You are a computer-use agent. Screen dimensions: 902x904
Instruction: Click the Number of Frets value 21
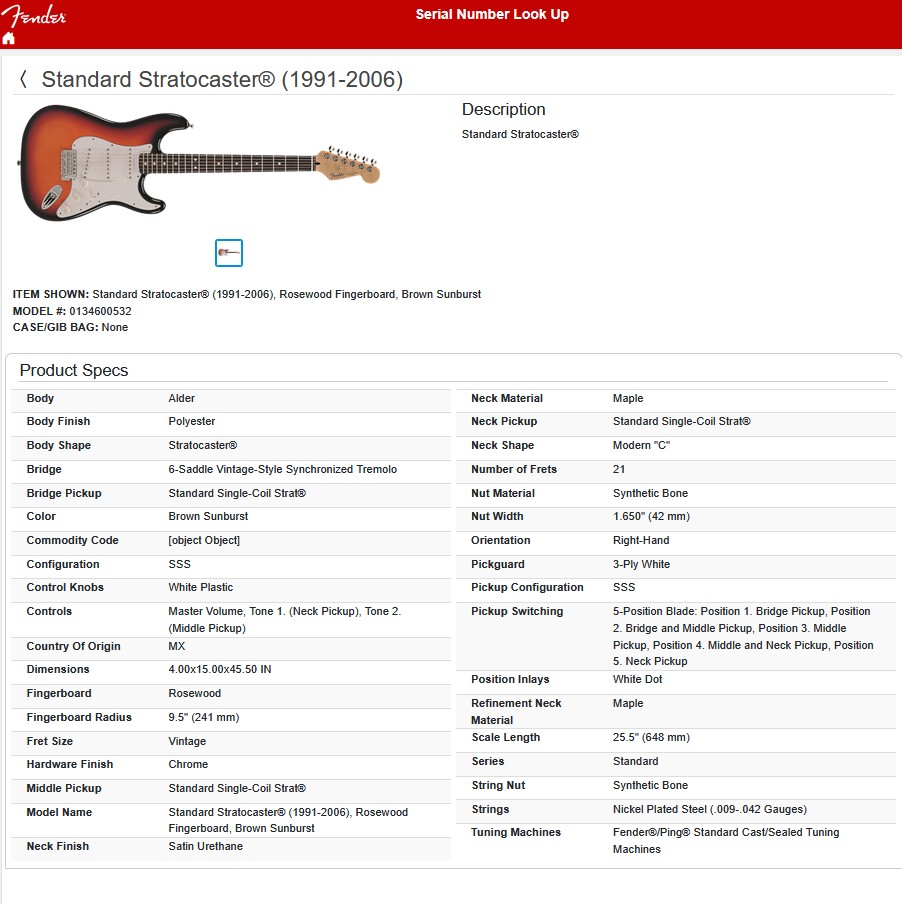pos(618,469)
